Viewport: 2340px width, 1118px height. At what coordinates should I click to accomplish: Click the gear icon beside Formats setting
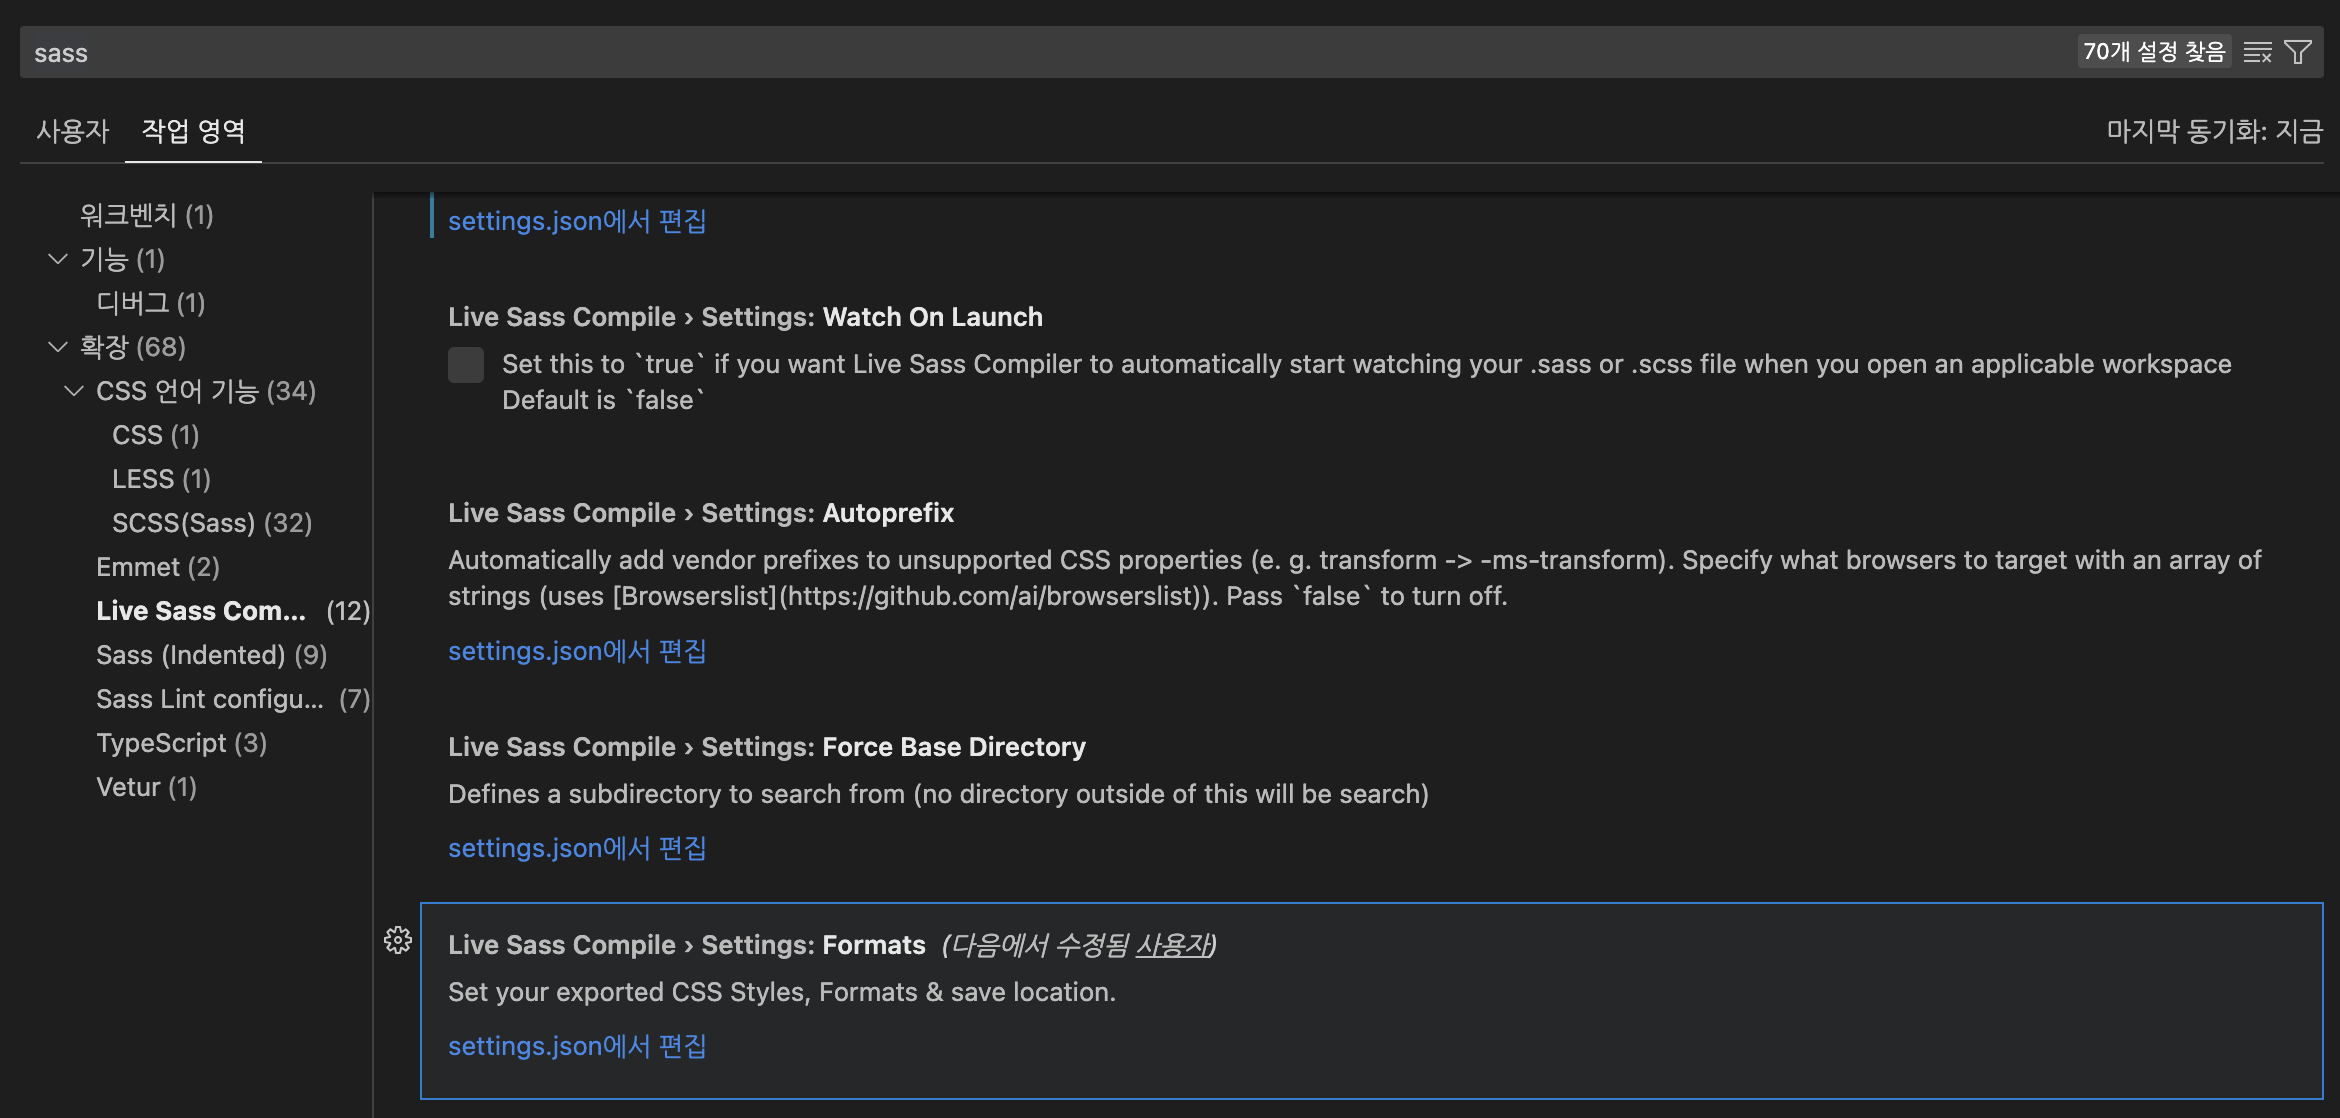(398, 940)
